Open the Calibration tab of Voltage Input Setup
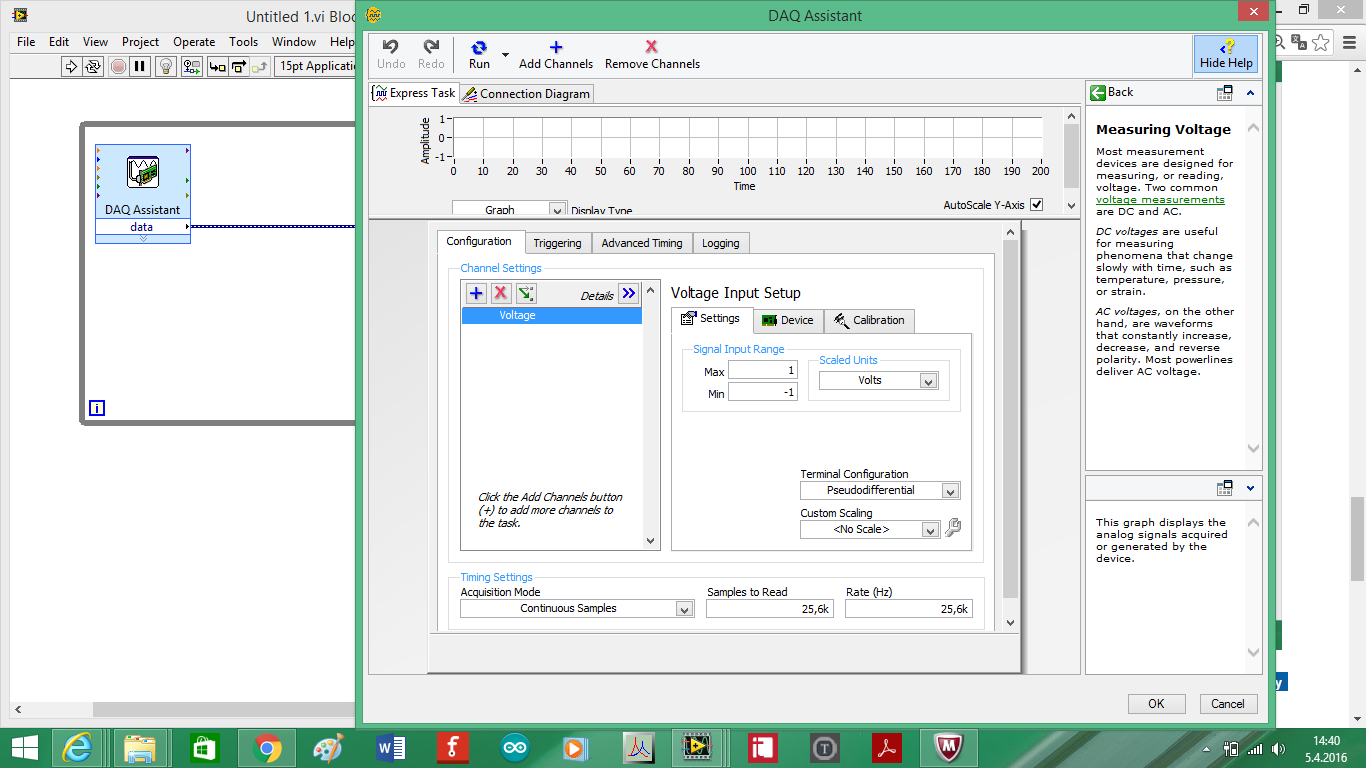1366x768 pixels. (869, 320)
